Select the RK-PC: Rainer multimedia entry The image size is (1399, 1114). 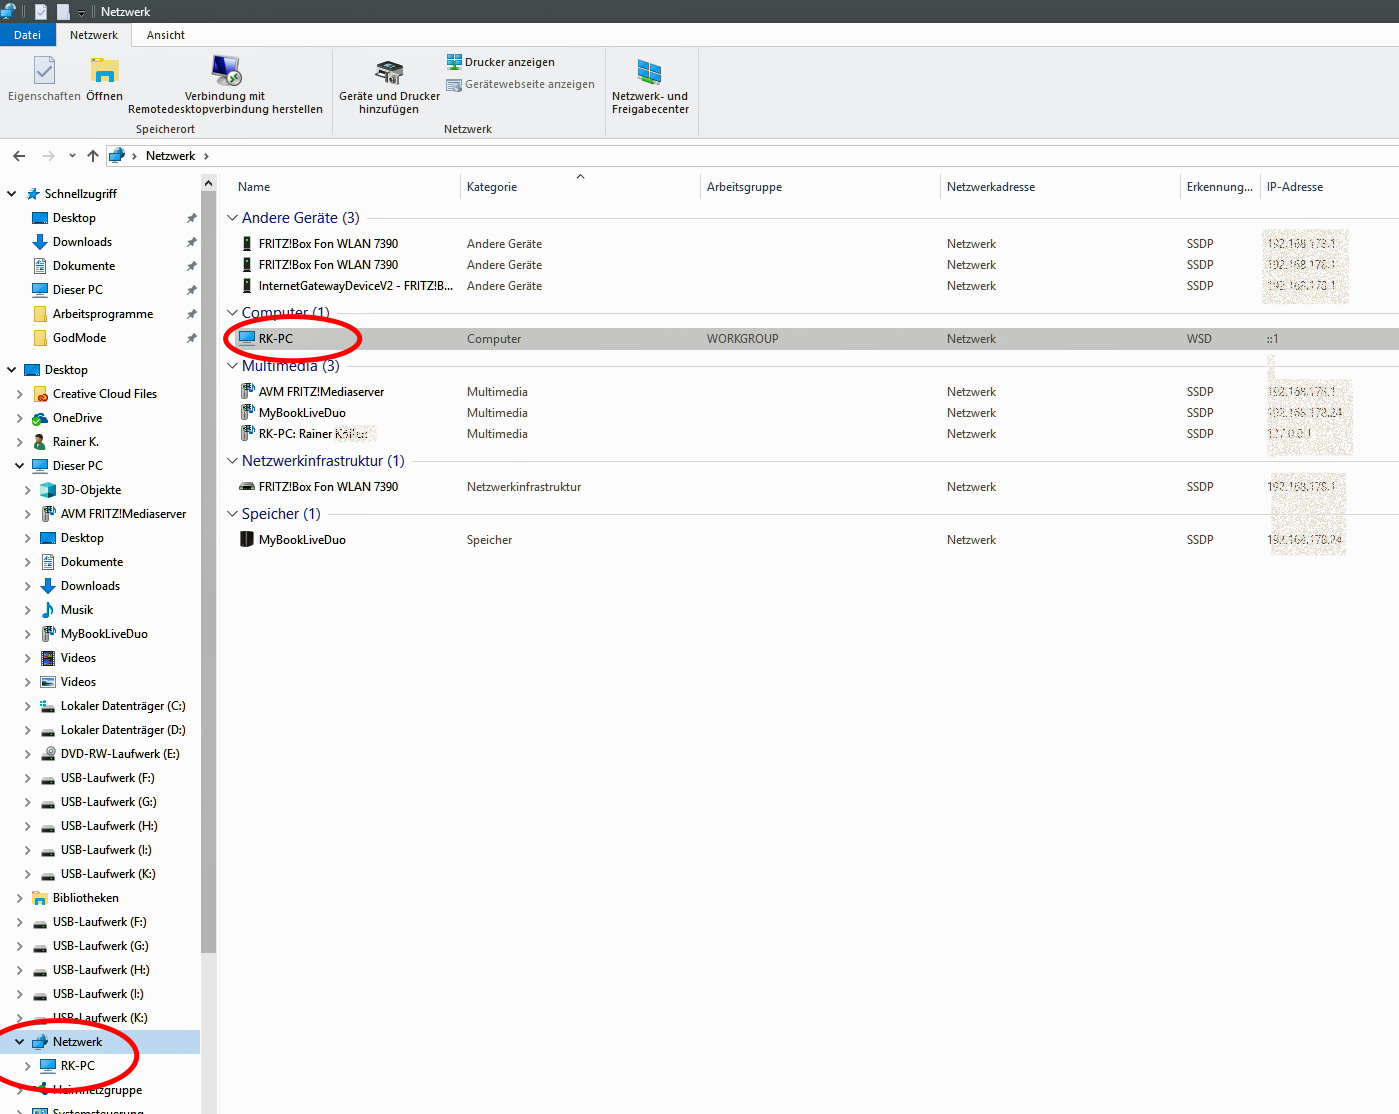click(x=306, y=434)
